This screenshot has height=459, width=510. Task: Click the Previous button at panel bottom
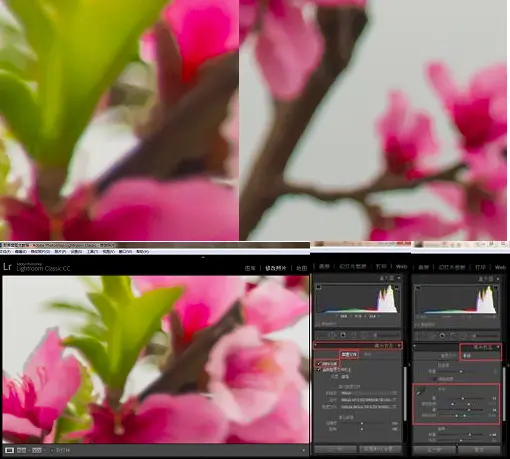[335, 449]
